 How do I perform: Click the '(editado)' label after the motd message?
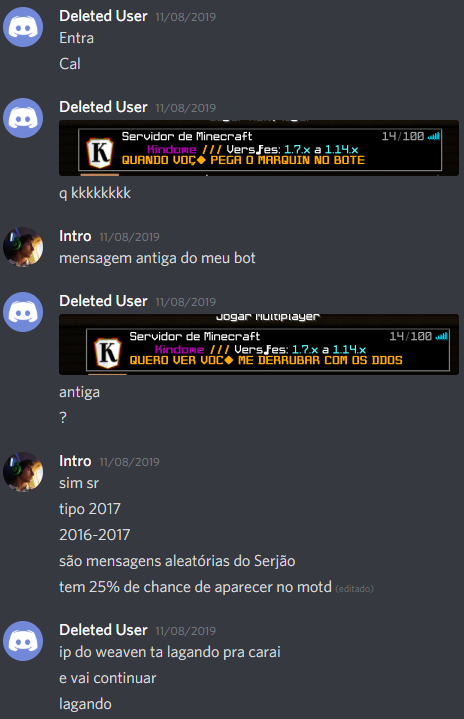pos(354,589)
